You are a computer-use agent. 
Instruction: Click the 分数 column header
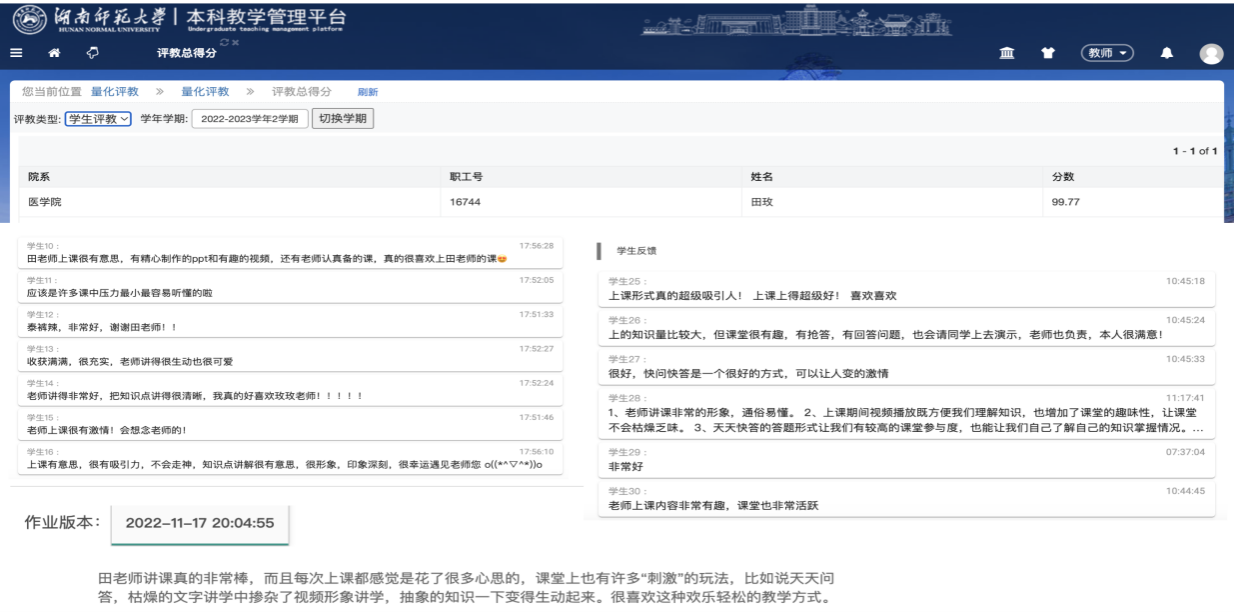pos(1062,176)
